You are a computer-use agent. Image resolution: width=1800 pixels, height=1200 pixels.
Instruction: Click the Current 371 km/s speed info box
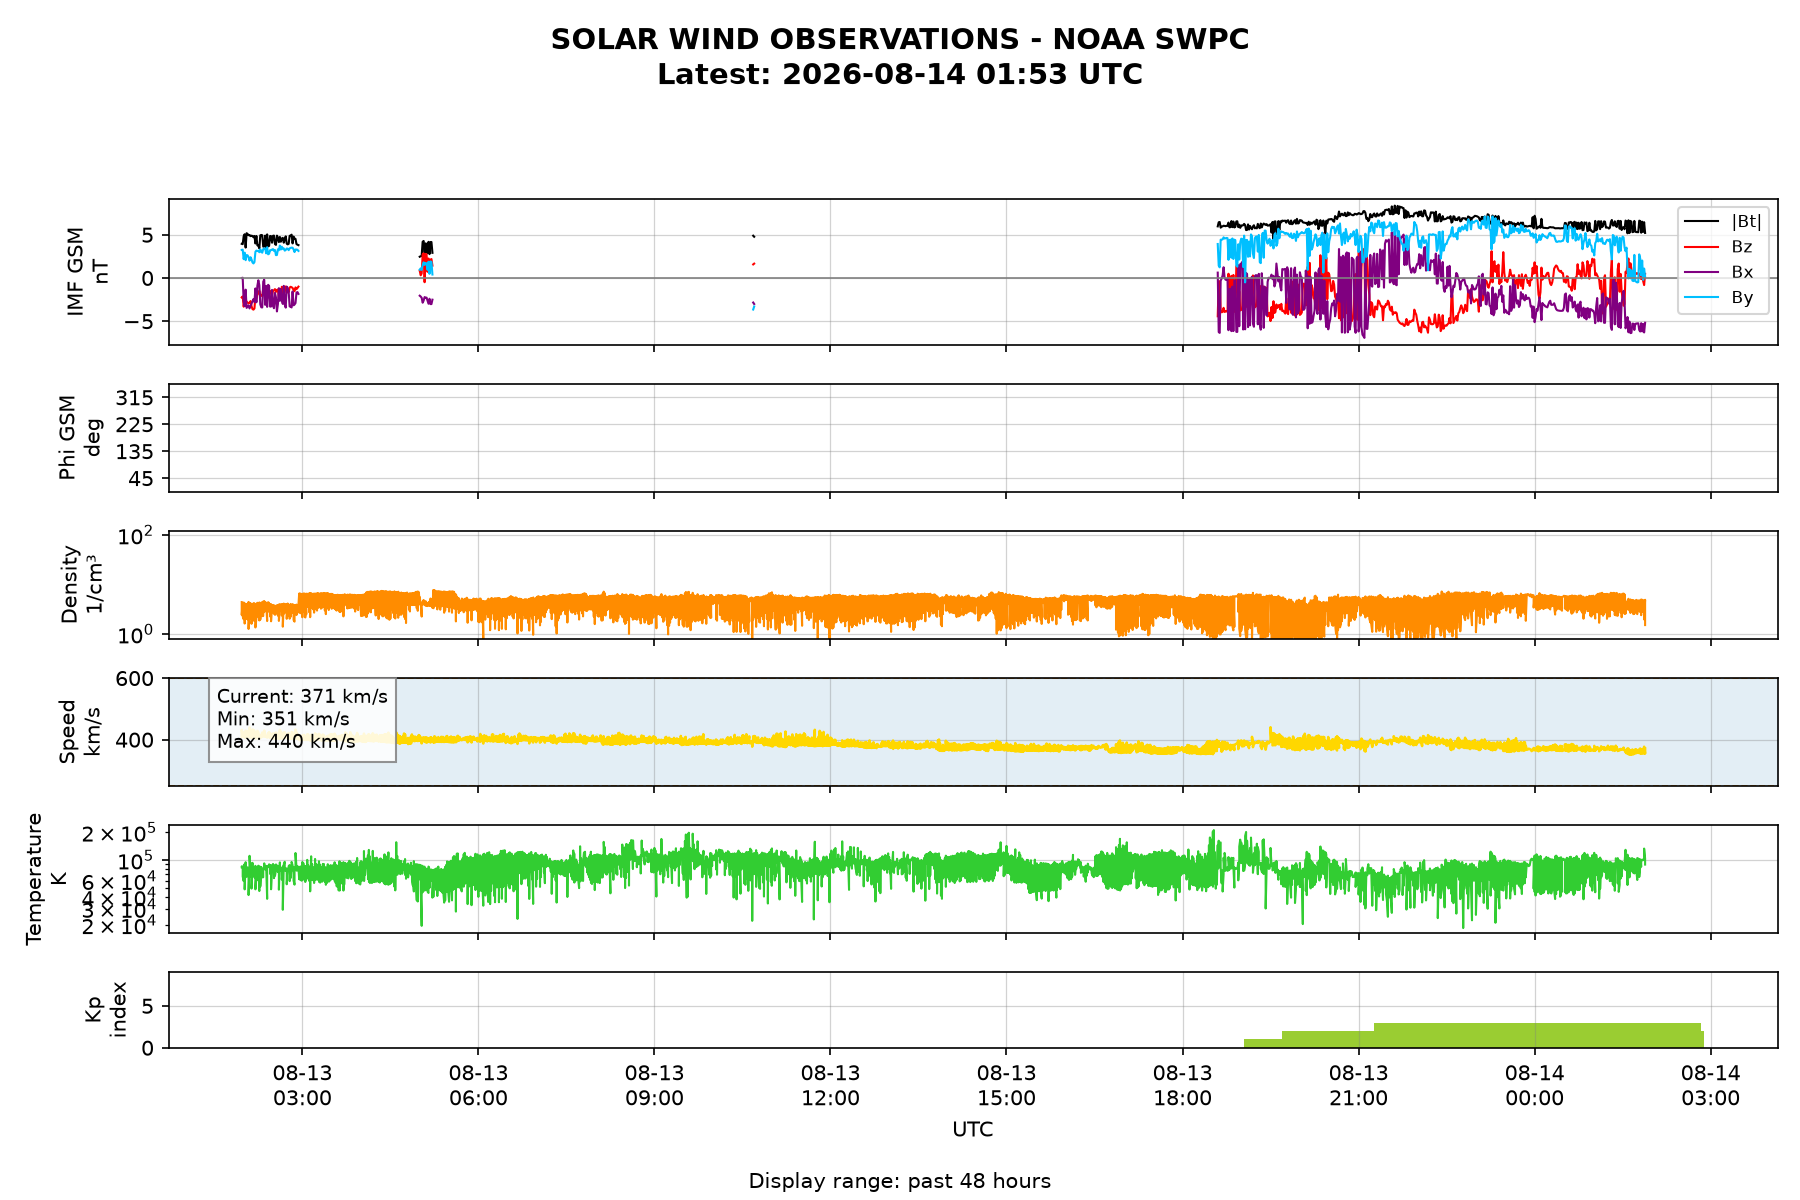pyautogui.click(x=302, y=719)
